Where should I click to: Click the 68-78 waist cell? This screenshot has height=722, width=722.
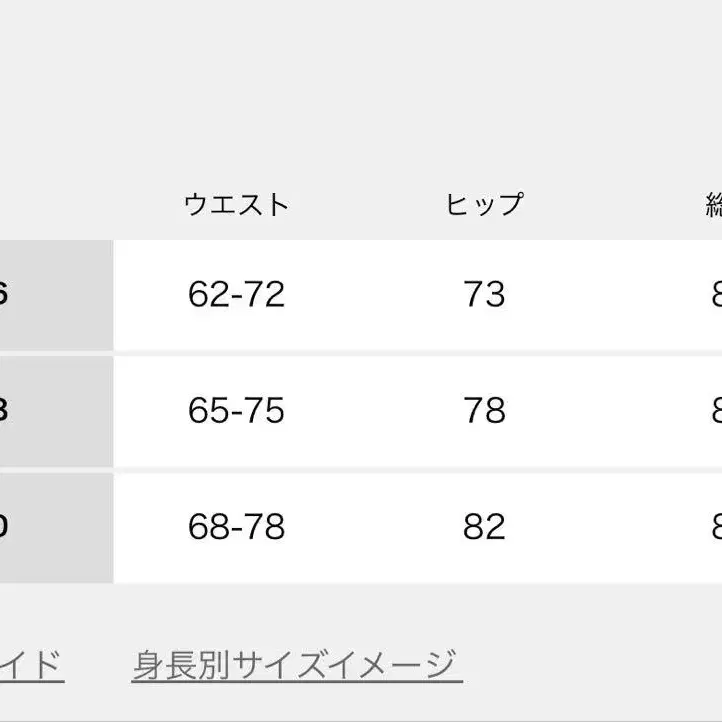click(236, 526)
